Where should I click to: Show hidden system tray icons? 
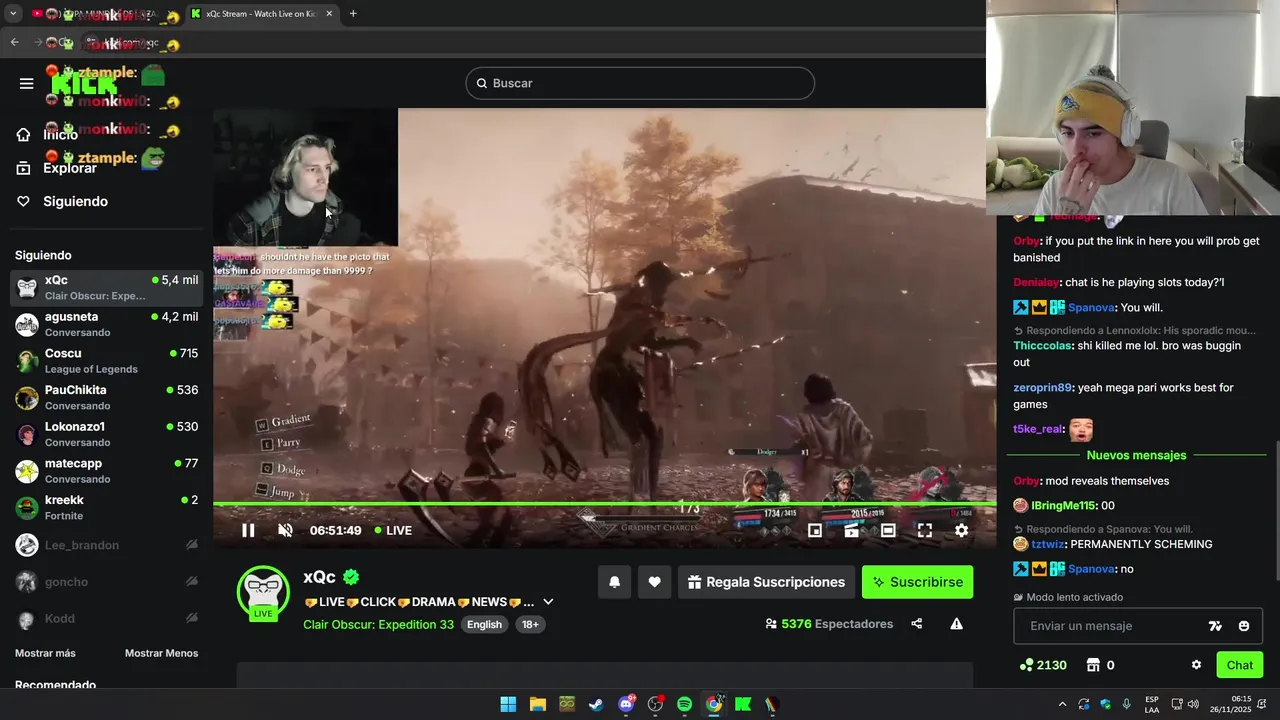pyautogui.click(x=1062, y=704)
